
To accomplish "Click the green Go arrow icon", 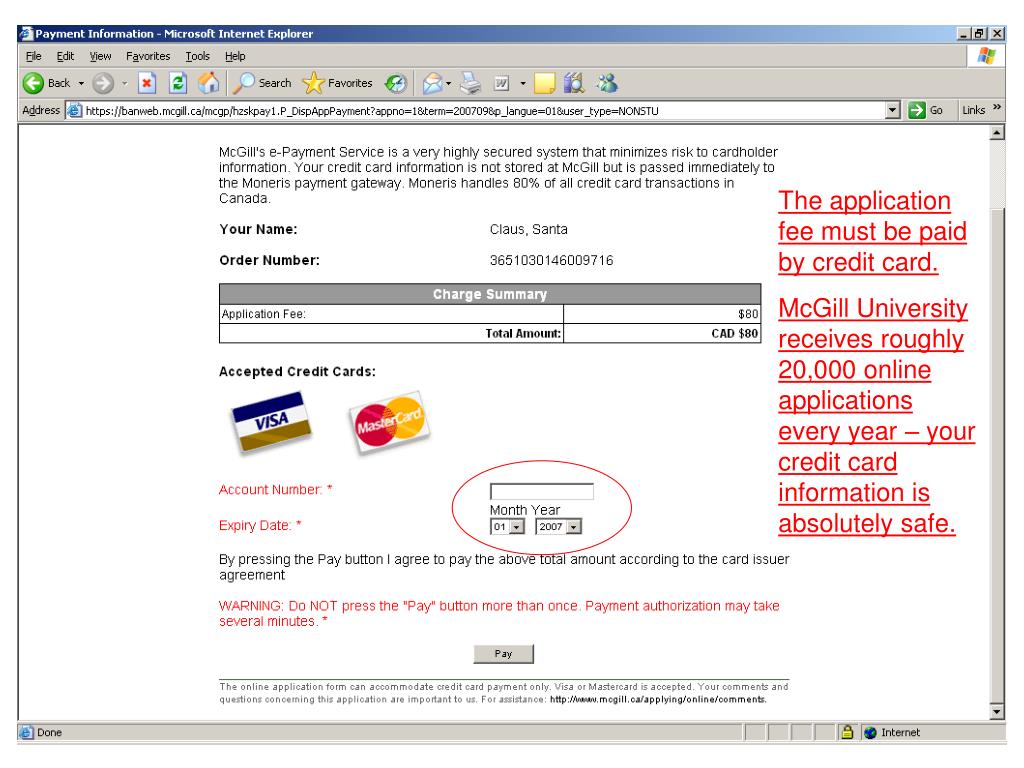I will (917, 110).
